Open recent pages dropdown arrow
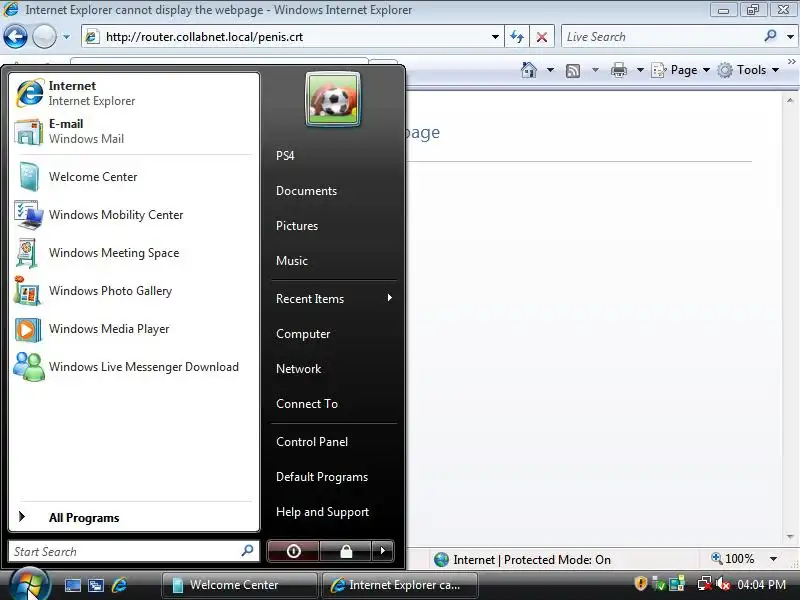Image resolution: width=800 pixels, height=600 pixels. click(x=66, y=37)
